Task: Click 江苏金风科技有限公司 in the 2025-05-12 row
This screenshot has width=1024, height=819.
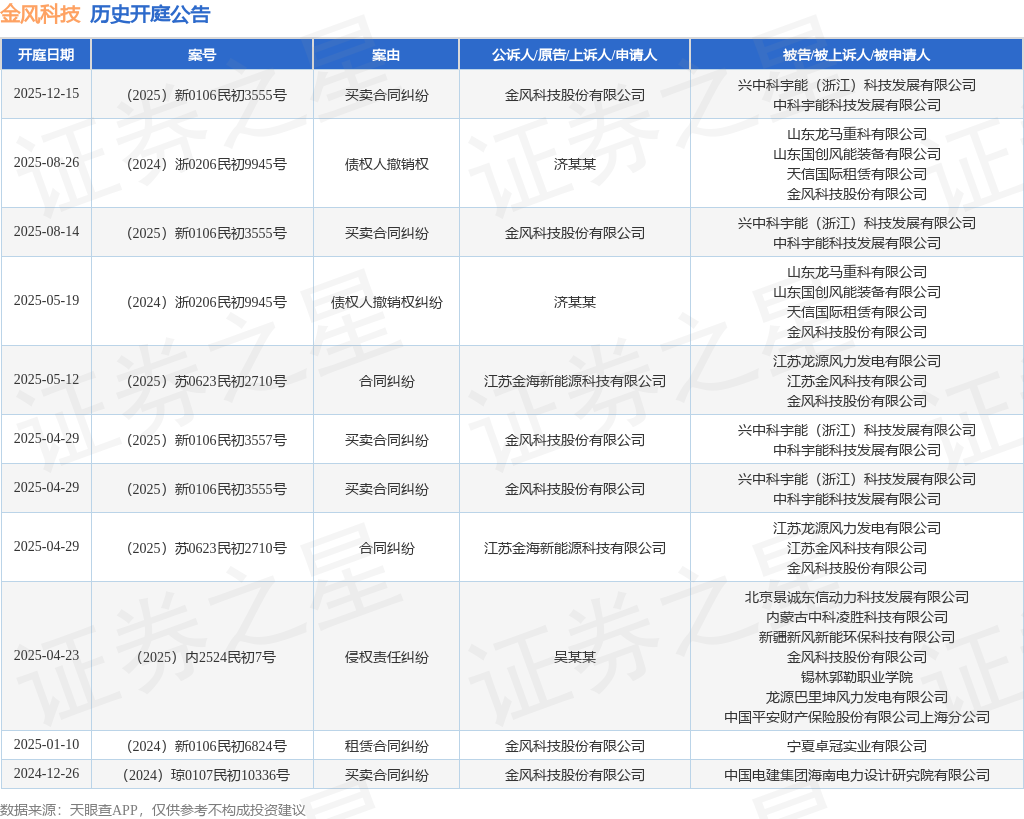Action: 857,381
